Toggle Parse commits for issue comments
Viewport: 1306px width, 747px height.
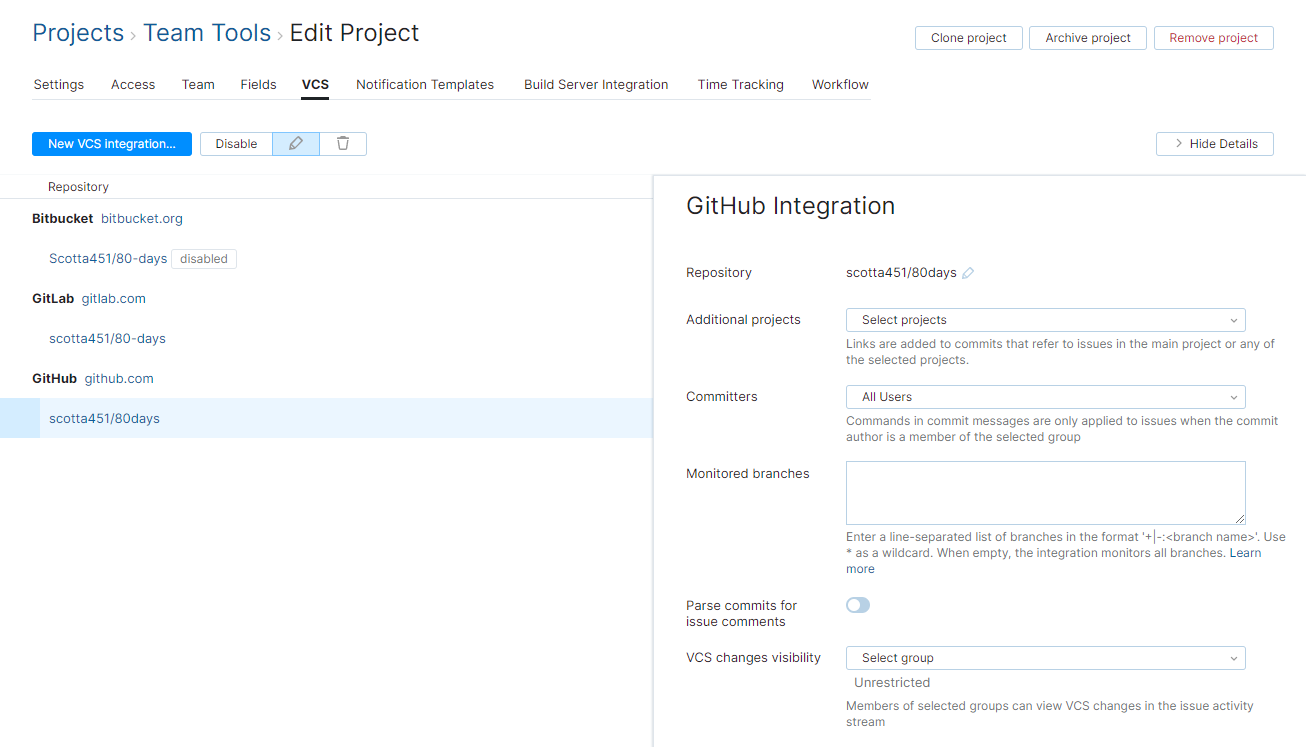[857, 605]
